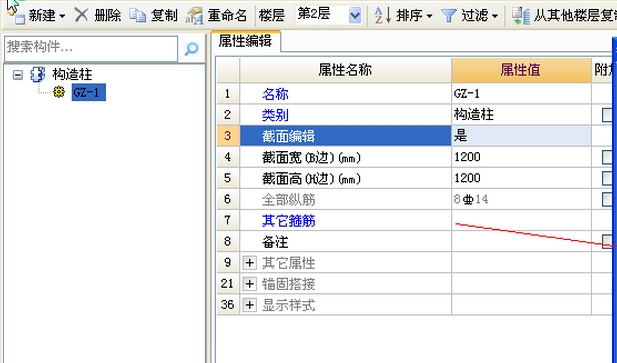Select the 截面编辑 property row

point(345,136)
